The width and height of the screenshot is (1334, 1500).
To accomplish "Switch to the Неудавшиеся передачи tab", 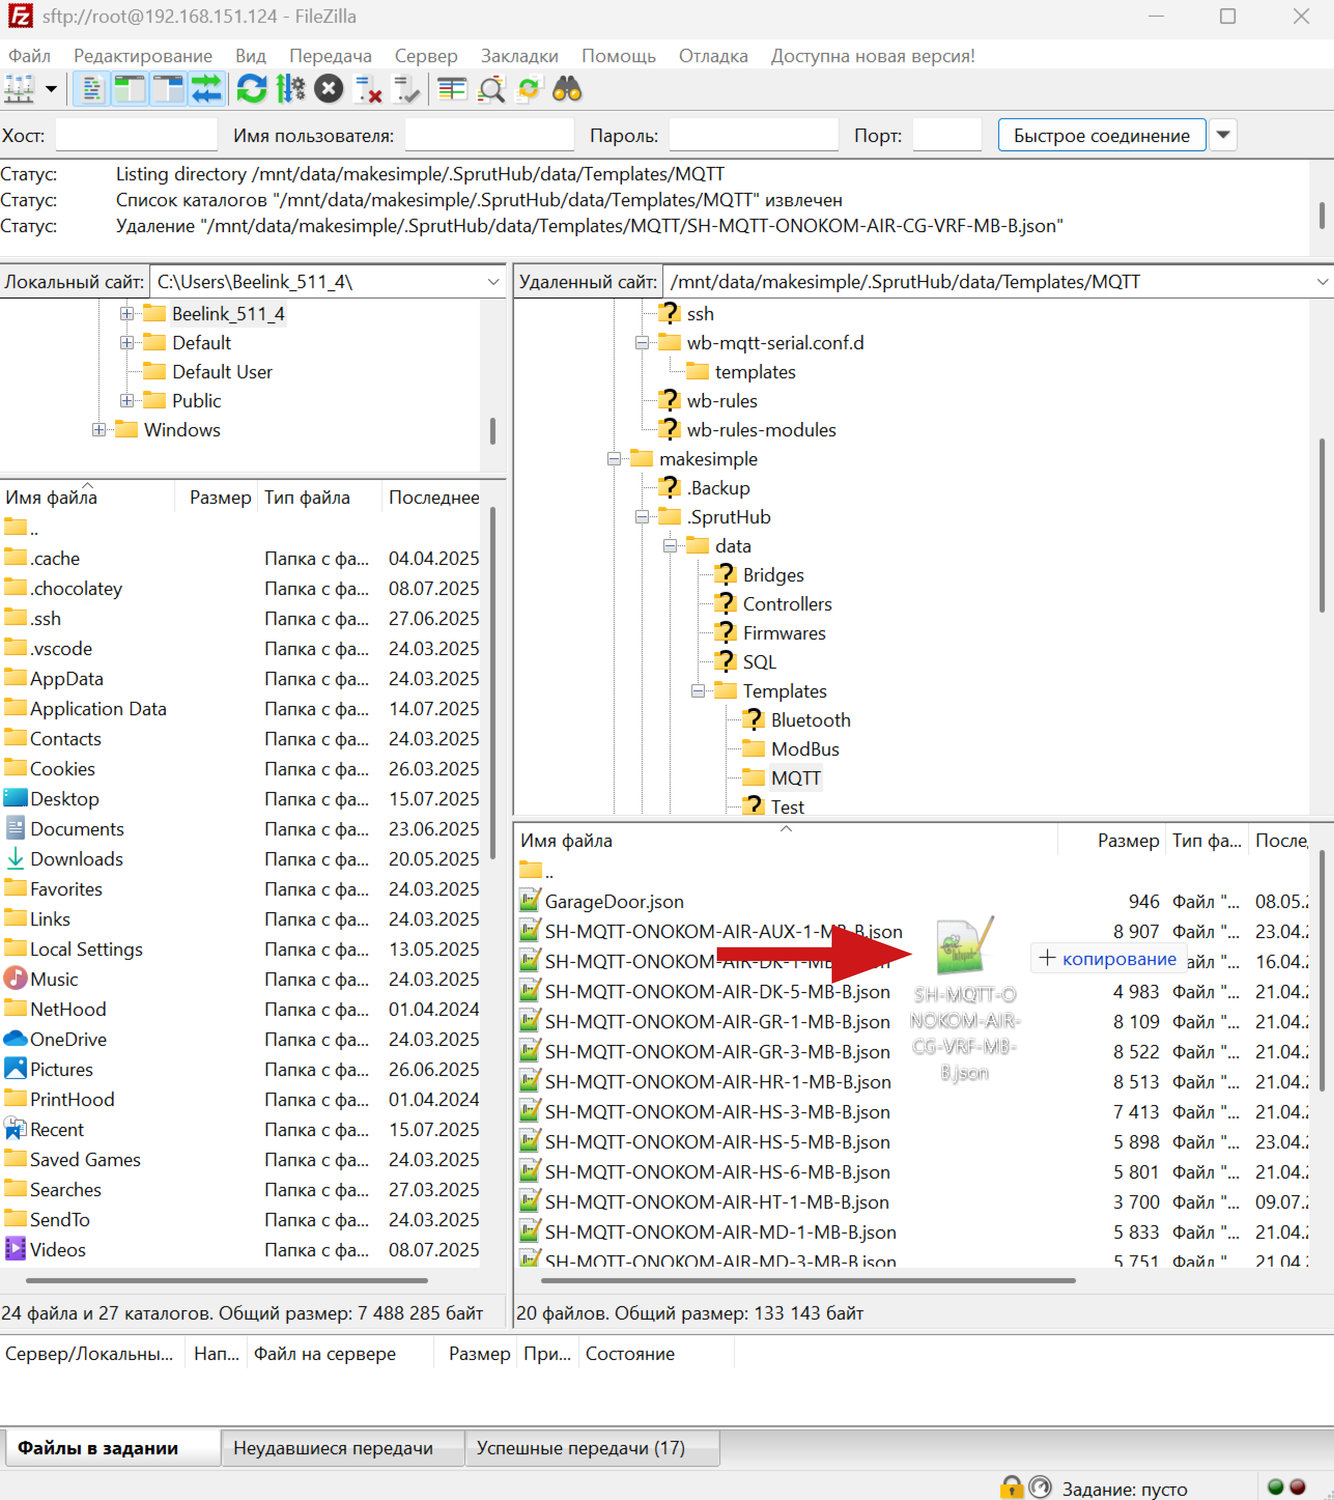I will [x=333, y=1448].
